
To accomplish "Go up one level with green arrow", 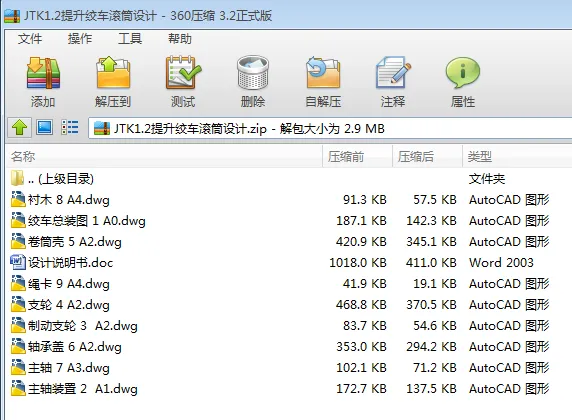I will (19, 128).
